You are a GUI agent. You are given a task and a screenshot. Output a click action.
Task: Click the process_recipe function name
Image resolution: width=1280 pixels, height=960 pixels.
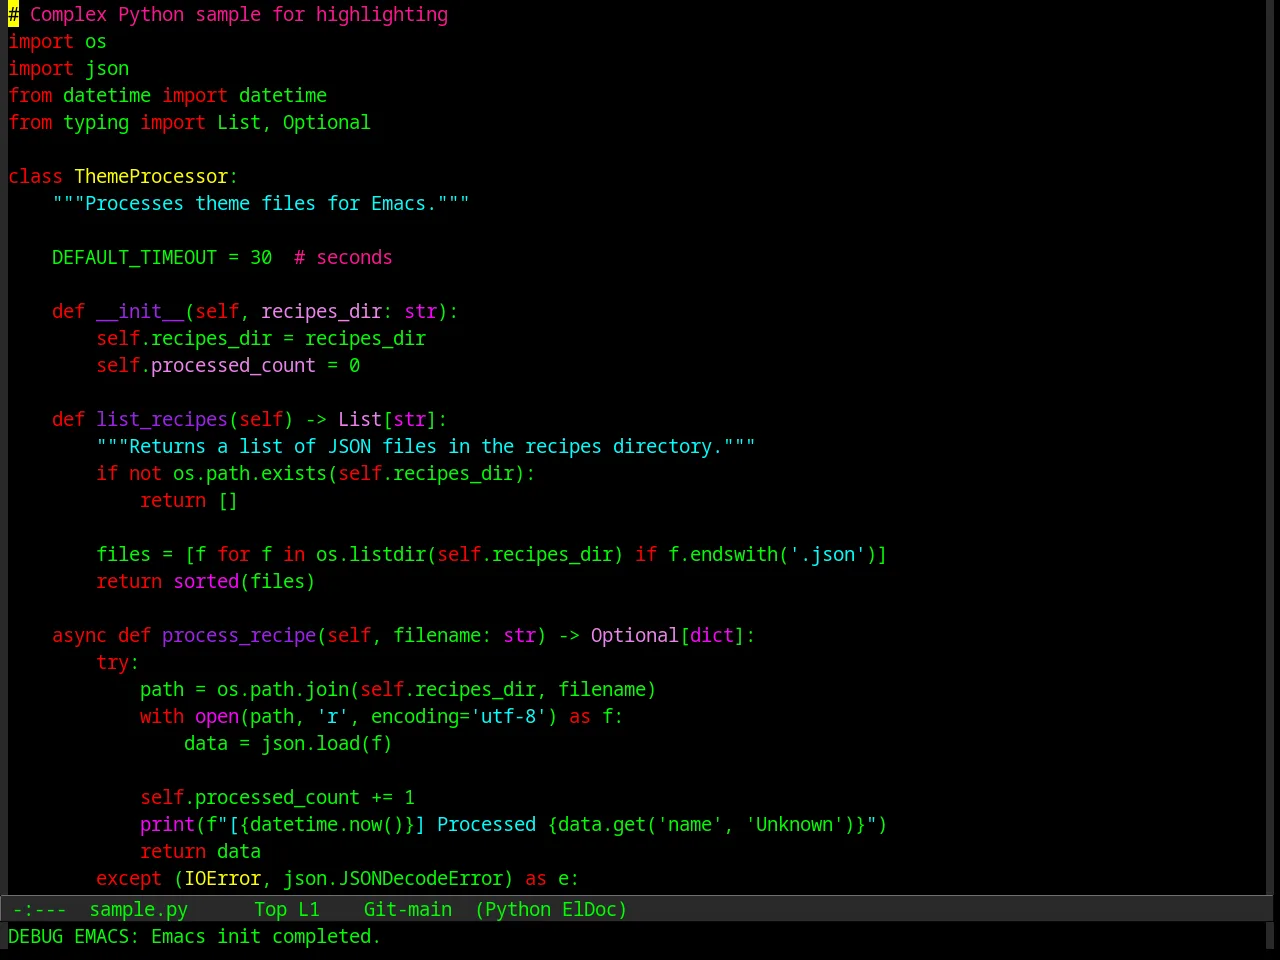[239, 635]
